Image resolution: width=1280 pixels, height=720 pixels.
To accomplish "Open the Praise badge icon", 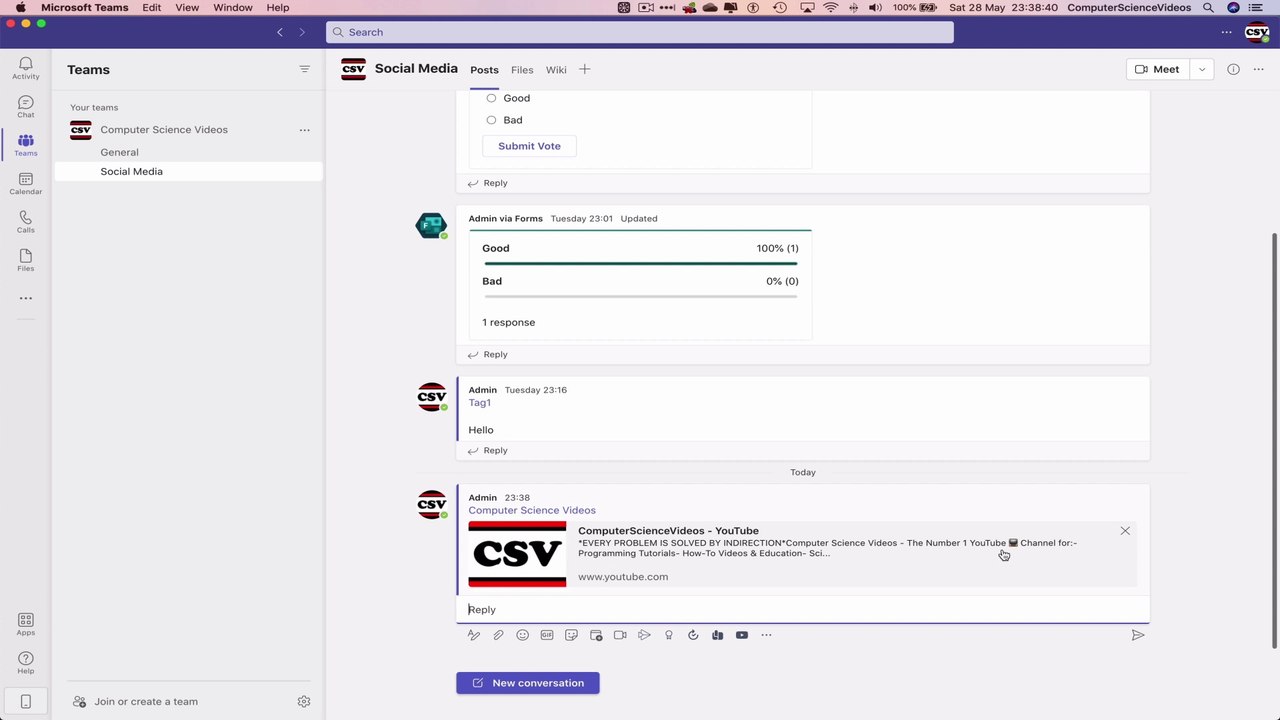I will point(669,635).
